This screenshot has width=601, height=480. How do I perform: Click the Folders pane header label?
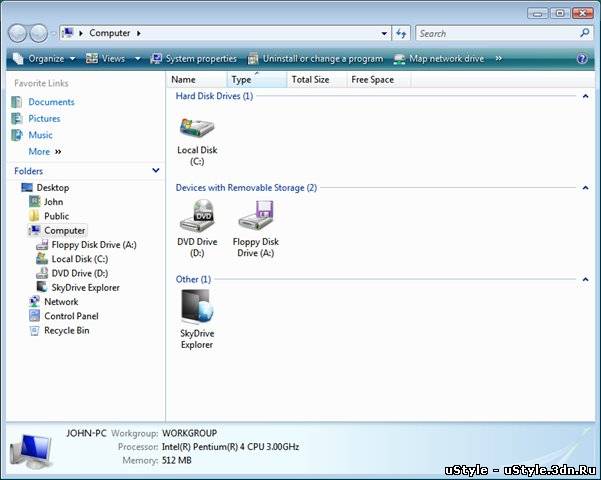(28, 171)
